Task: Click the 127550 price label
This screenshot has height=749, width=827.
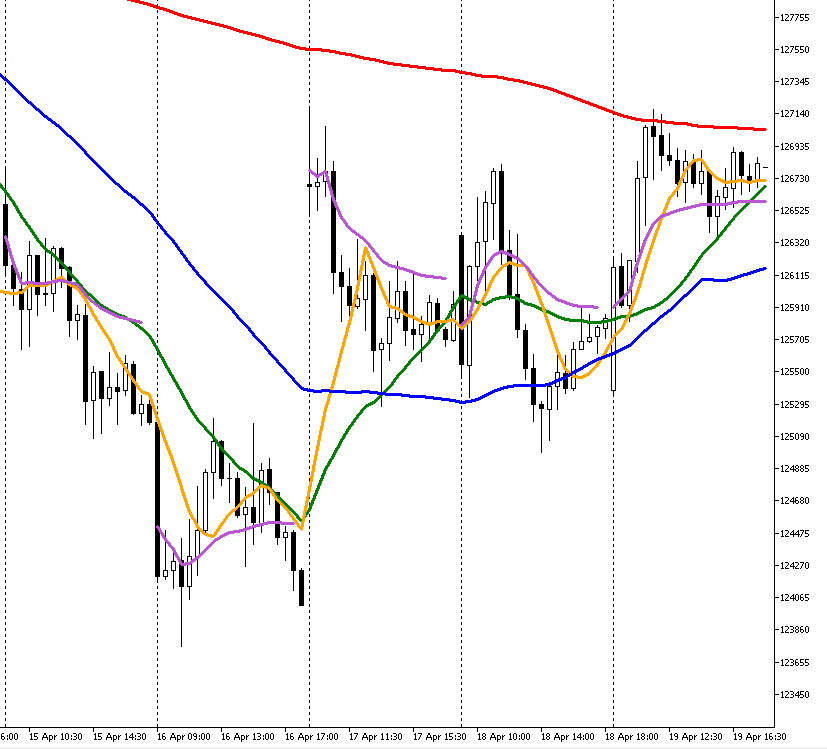Action: (794, 50)
